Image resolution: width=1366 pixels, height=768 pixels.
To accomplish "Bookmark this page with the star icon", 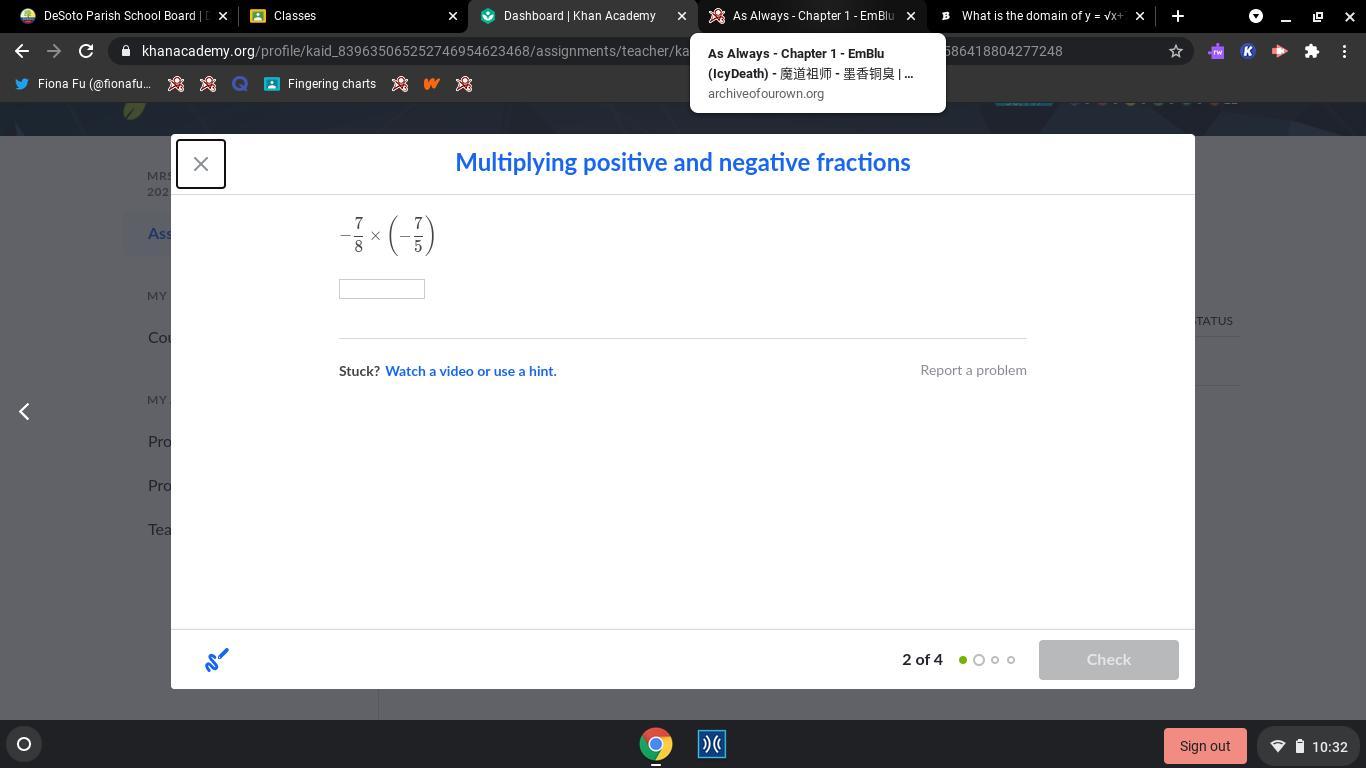I will pyautogui.click(x=1176, y=51).
